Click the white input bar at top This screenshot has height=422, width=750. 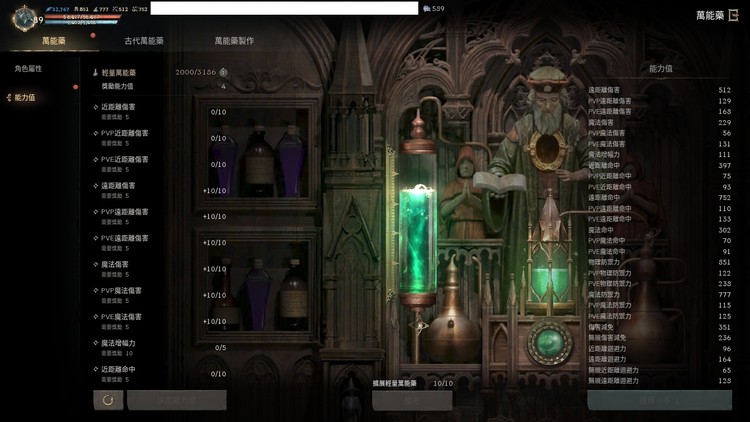point(284,8)
